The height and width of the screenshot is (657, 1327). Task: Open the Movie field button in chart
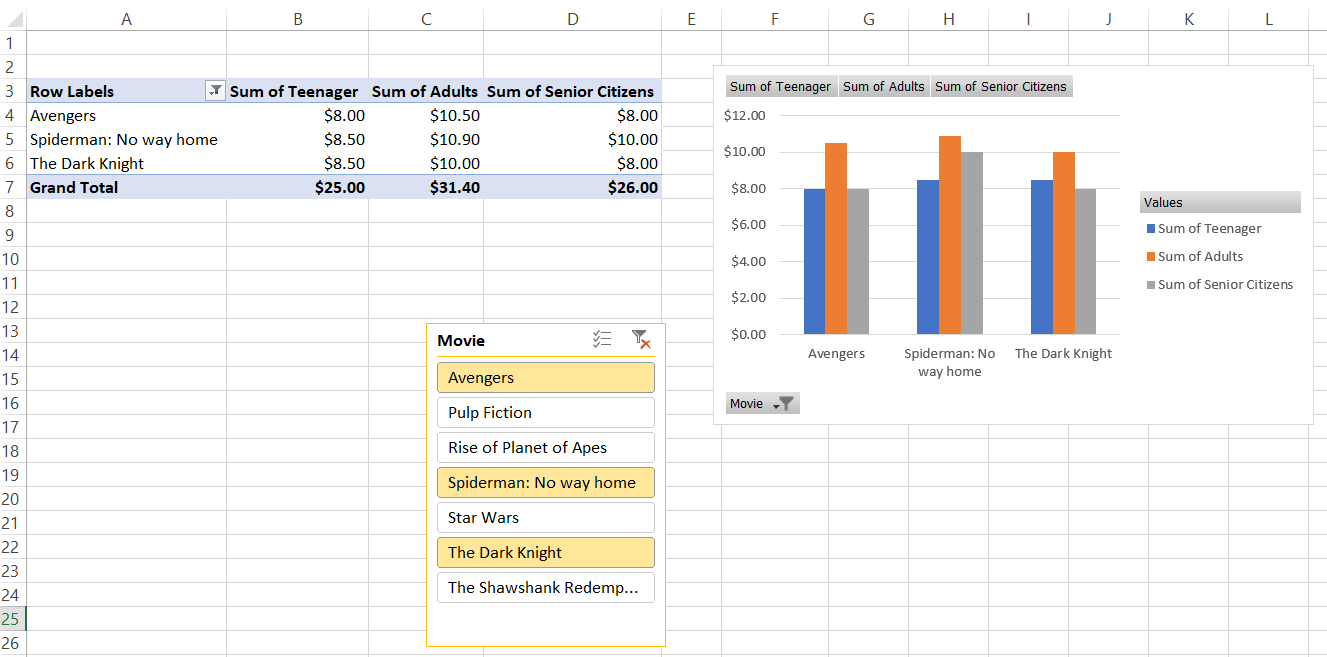(762, 404)
